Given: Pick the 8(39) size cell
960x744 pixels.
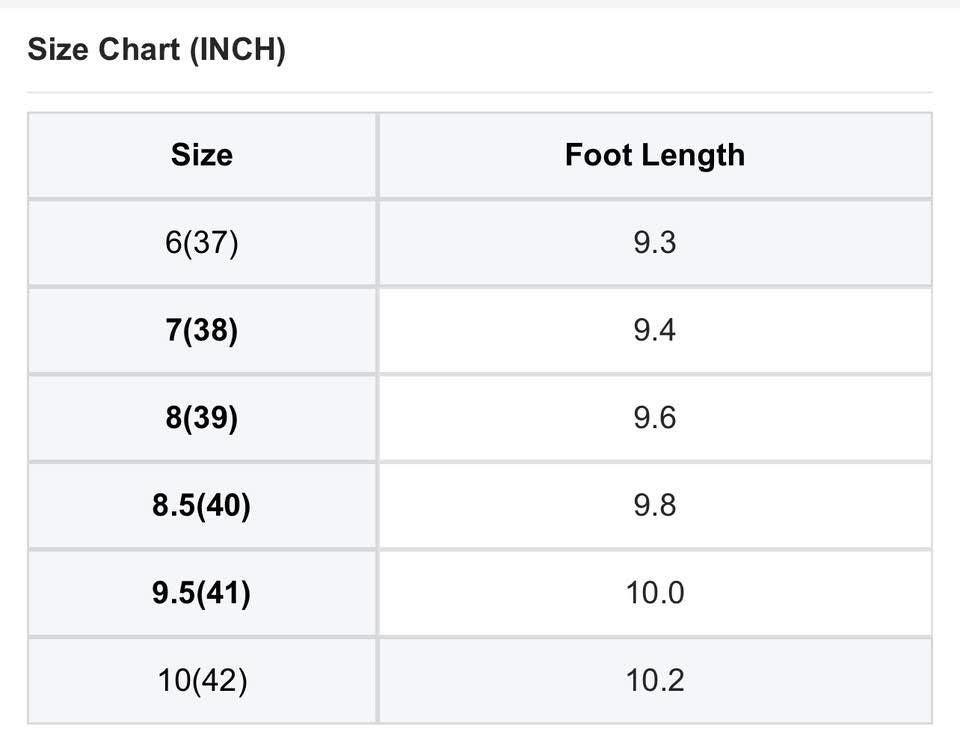Looking at the screenshot, I should [x=202, y=418].
